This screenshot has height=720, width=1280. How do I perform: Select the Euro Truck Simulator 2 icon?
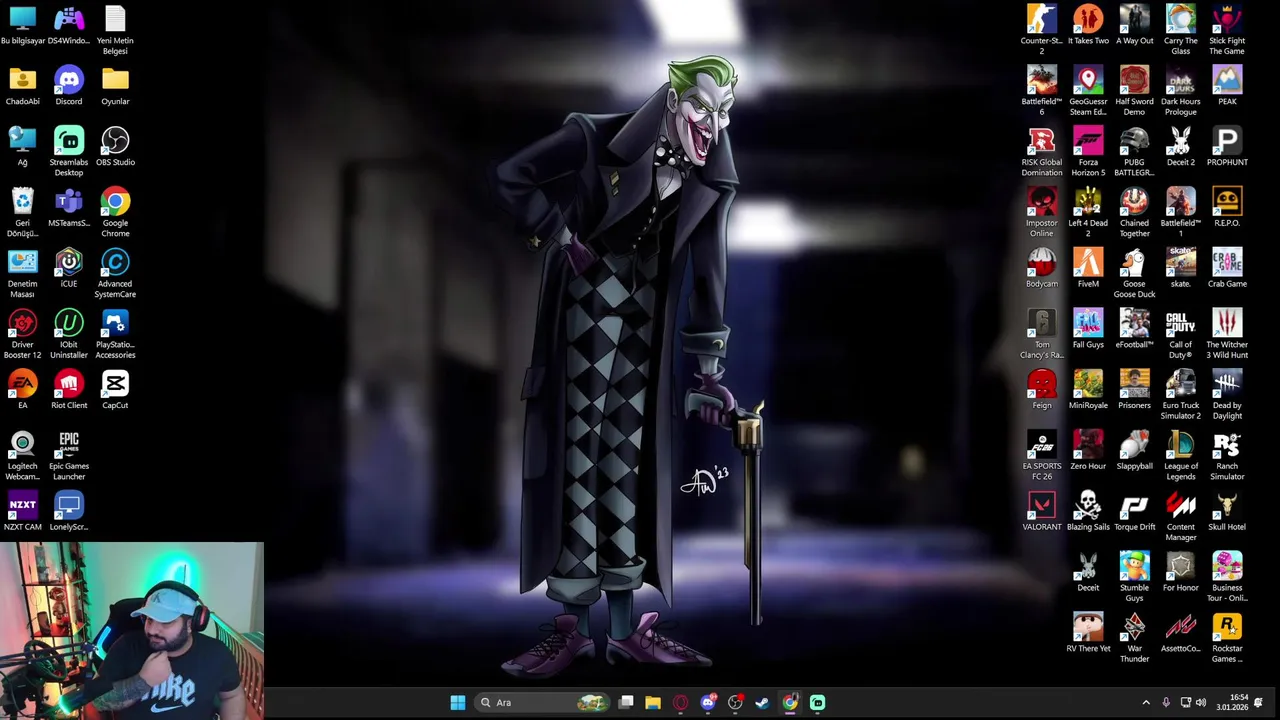[1180, 395]
